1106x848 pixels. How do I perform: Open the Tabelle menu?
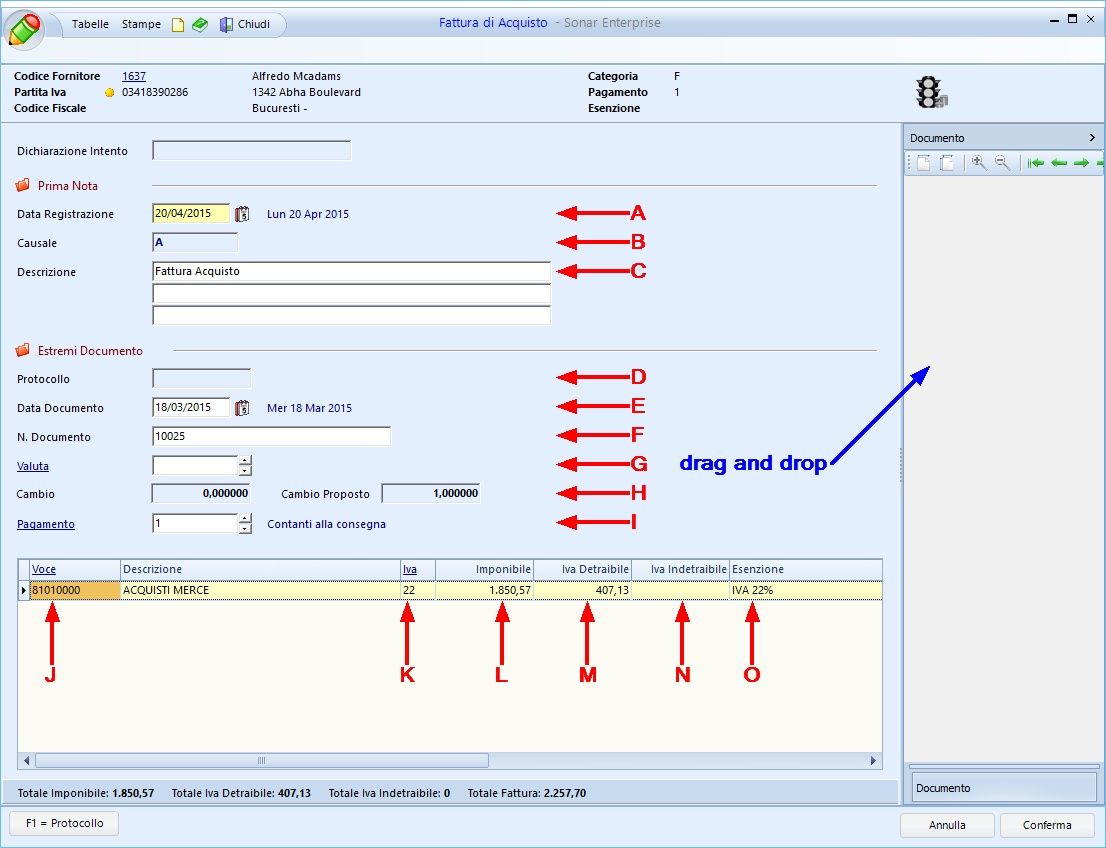point(91,24)
